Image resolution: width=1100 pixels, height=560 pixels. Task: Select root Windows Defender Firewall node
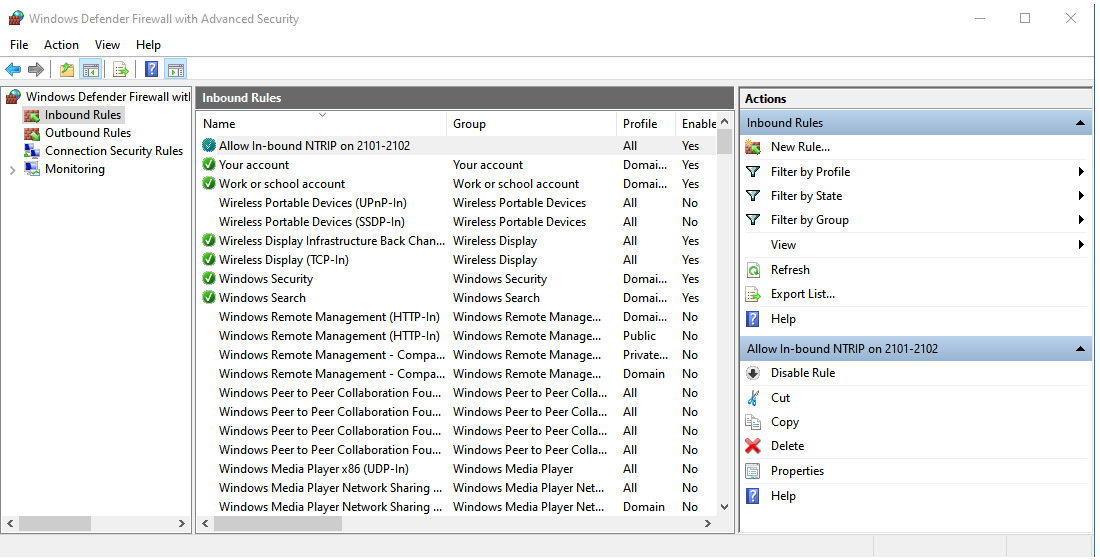[x=107, y=97]
